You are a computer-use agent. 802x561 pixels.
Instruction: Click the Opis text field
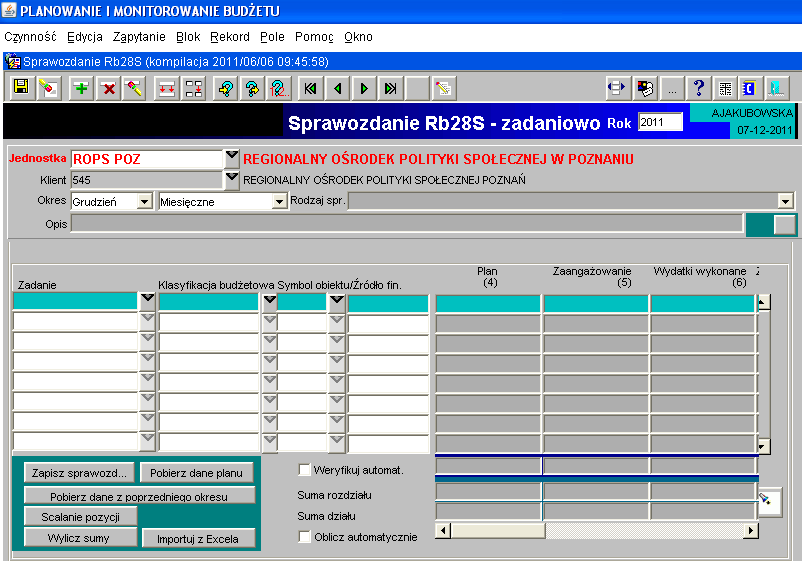pos(407,224)
